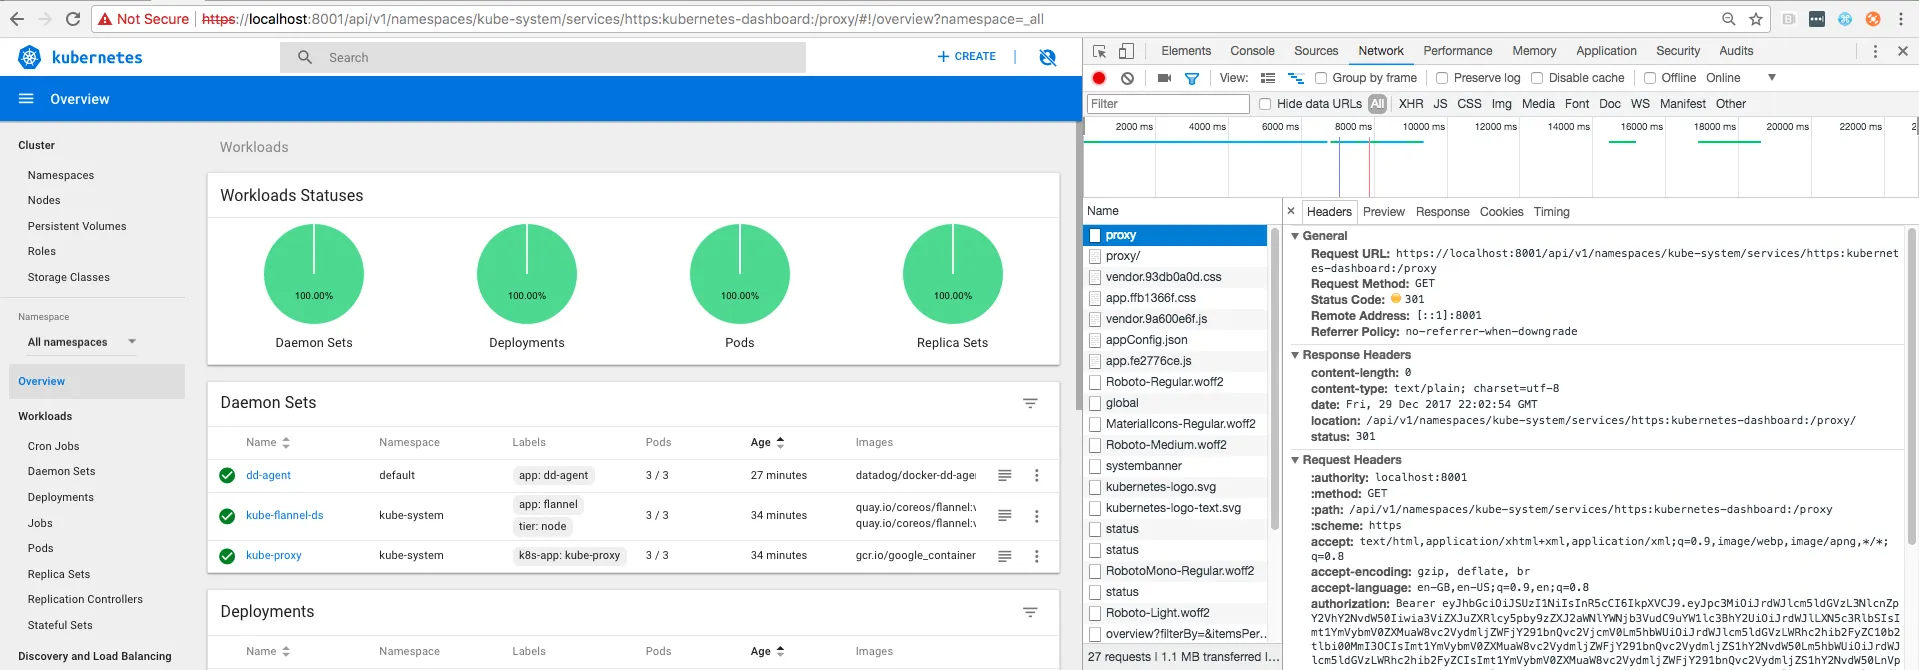Select the large request rows view icon
This screenshot has height=670, width=1919.
1268,78
